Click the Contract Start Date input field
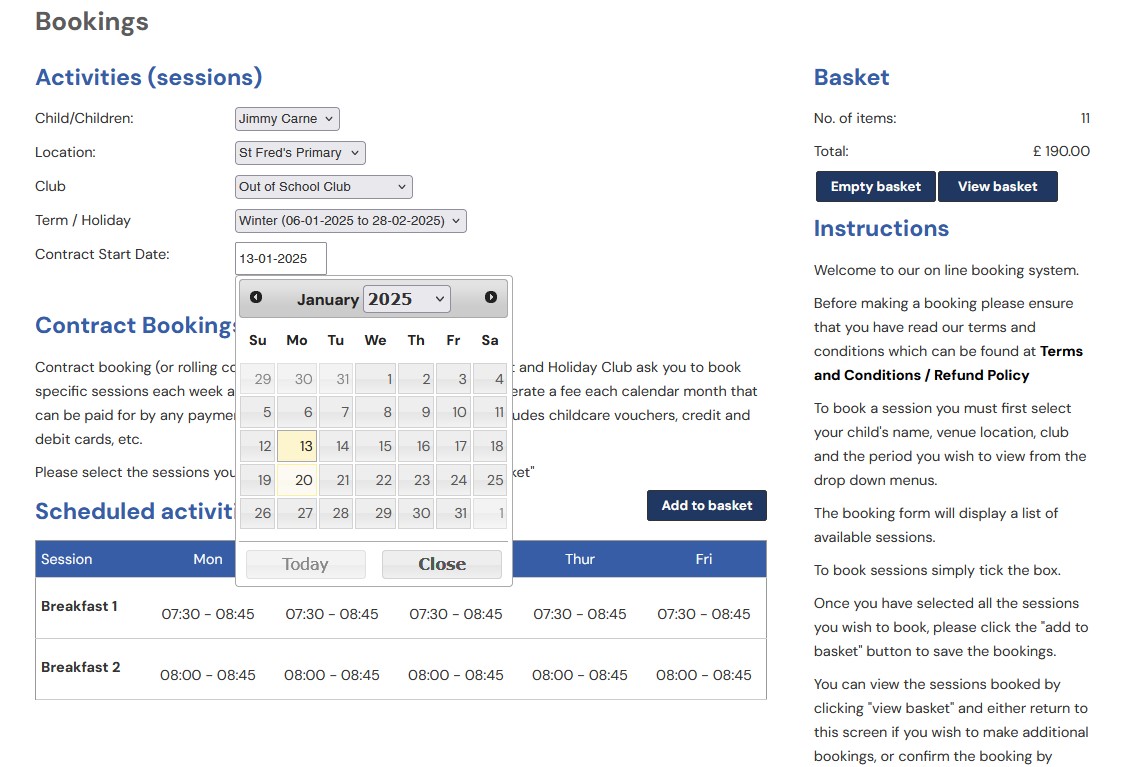The width and height of the screenshot is (1132, 767). coord(280,258)
